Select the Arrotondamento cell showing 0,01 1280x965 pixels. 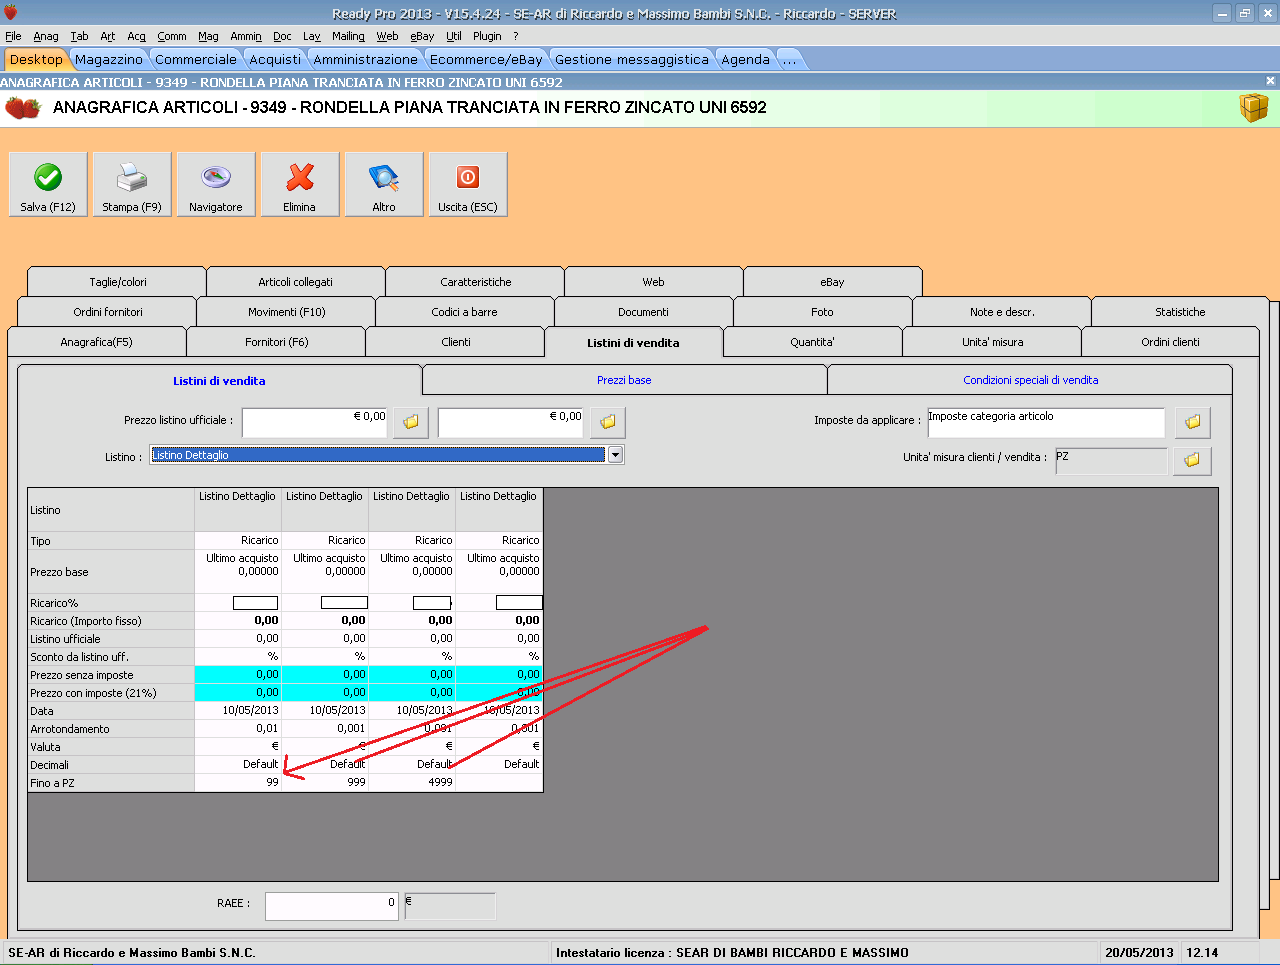tap(238, 729)
